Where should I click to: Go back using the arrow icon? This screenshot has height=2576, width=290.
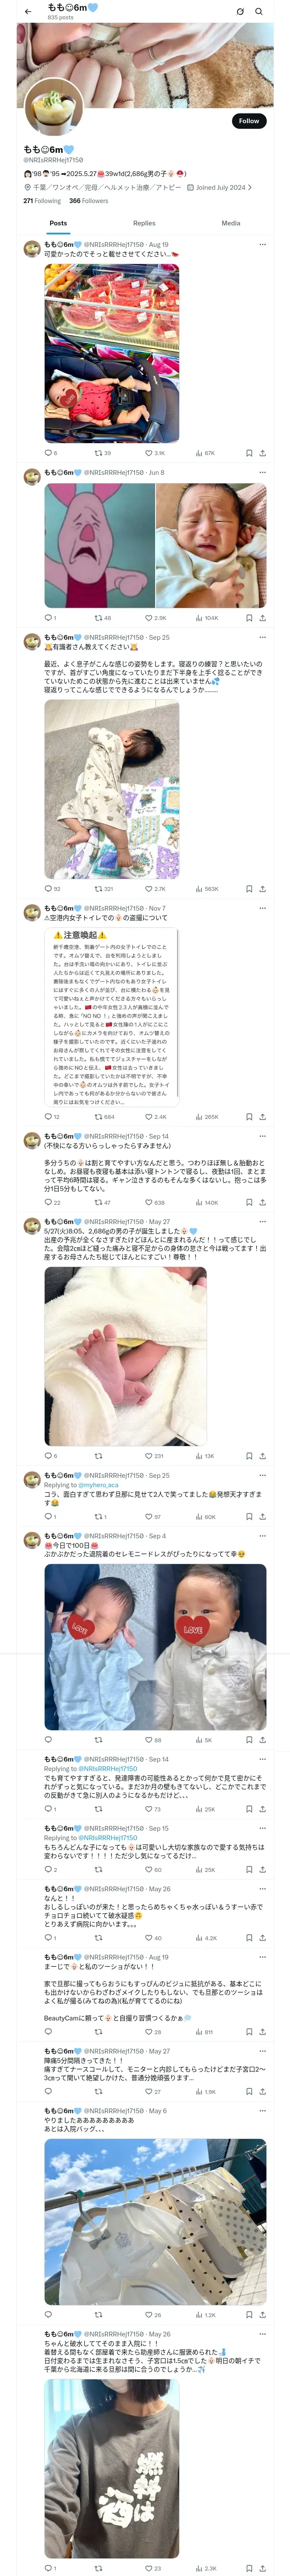pyautogui.click(x=27, y=12)
